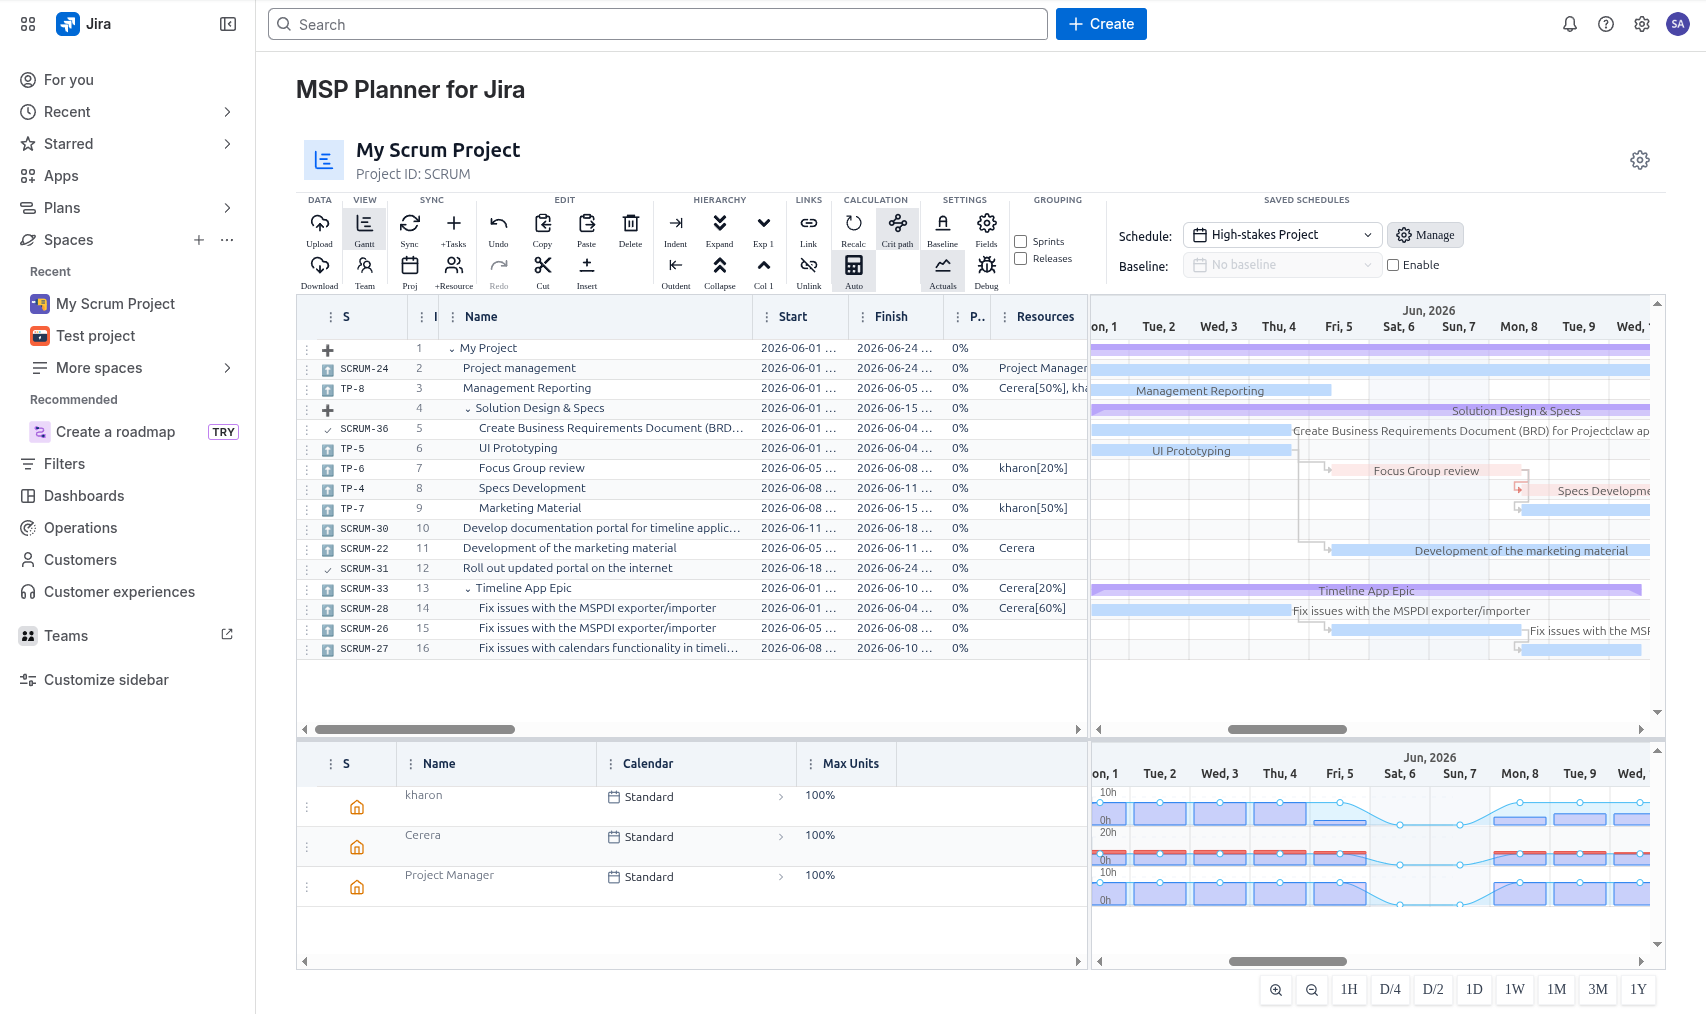Click the Cut scissors icon

543,271
